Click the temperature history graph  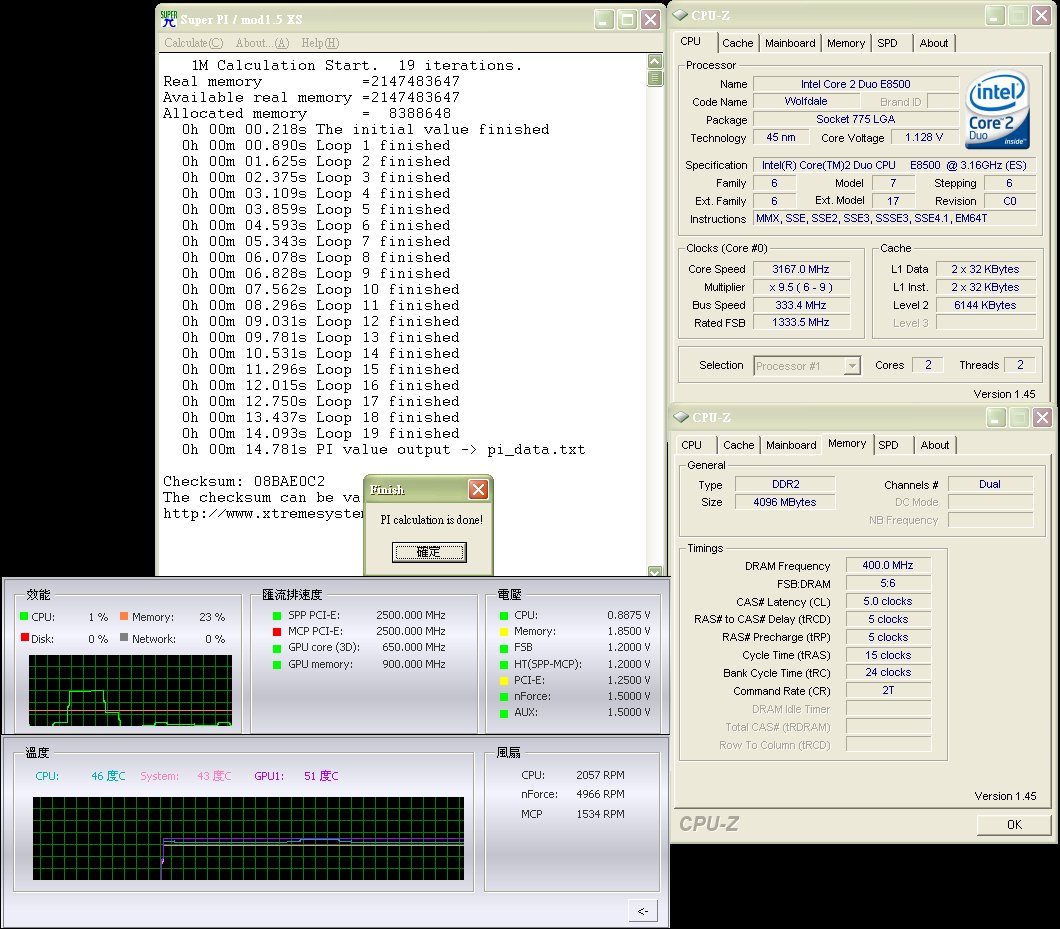point(248,838)
